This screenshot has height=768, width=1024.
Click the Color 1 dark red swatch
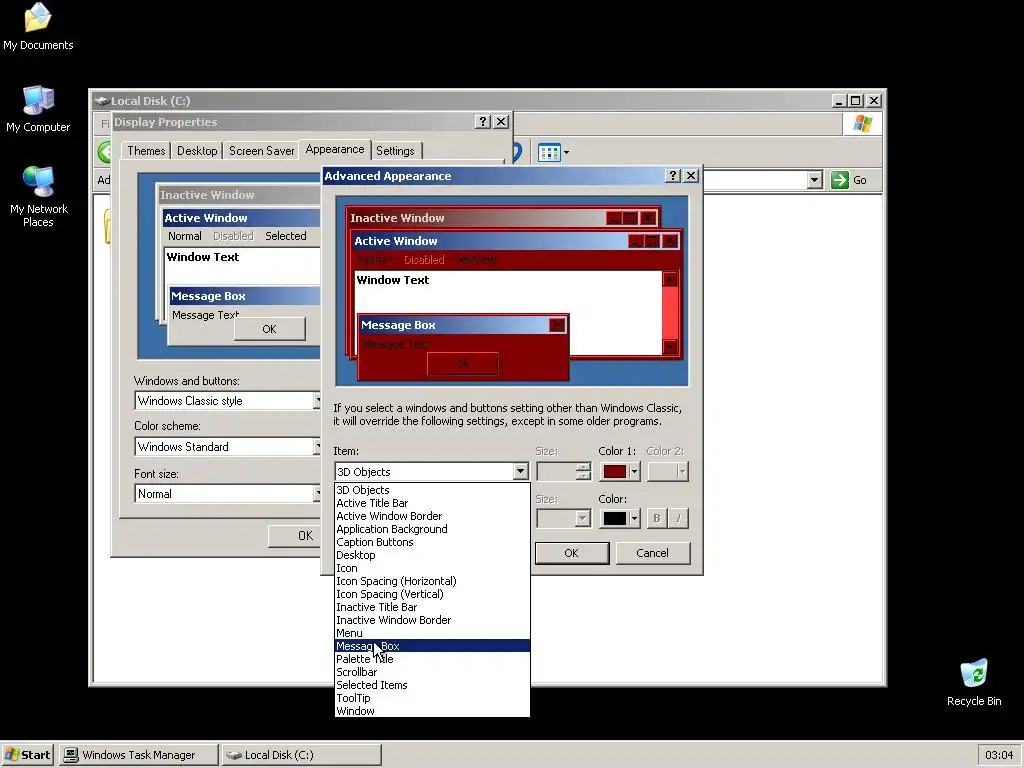point(615,472)
